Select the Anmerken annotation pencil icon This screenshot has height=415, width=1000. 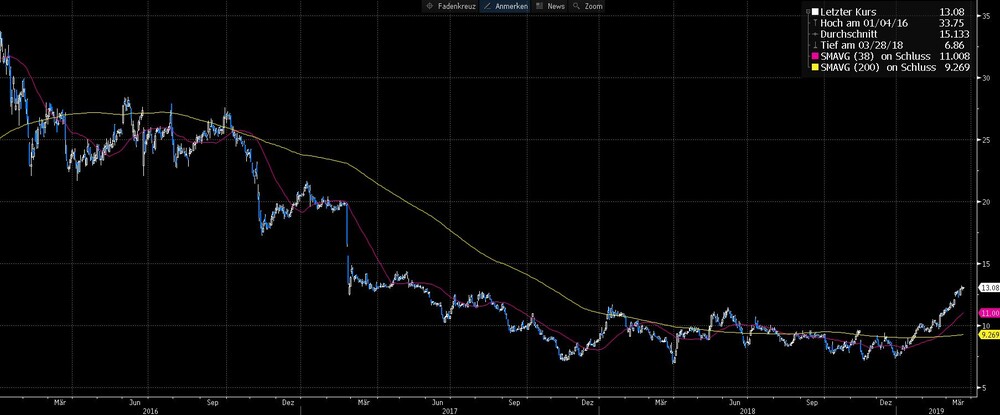(488, 6)
